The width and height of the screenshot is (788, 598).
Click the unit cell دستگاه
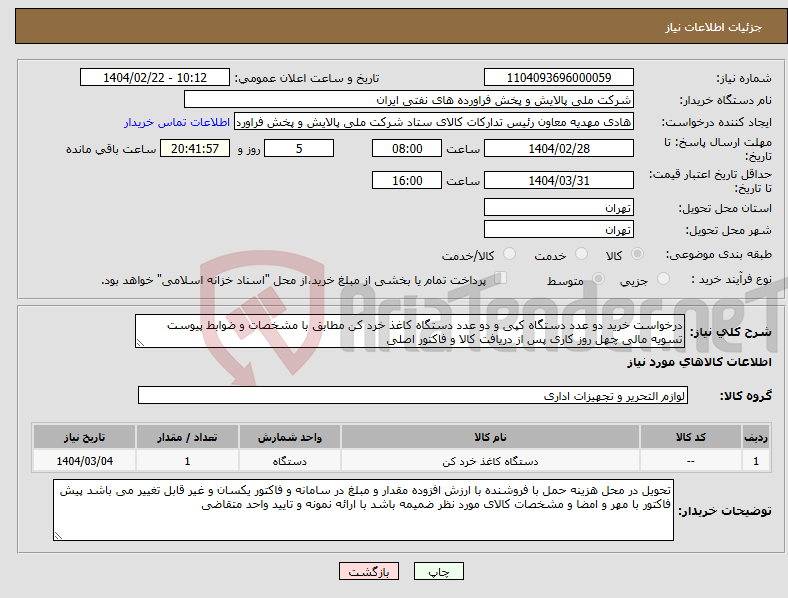tap(290, 461)
